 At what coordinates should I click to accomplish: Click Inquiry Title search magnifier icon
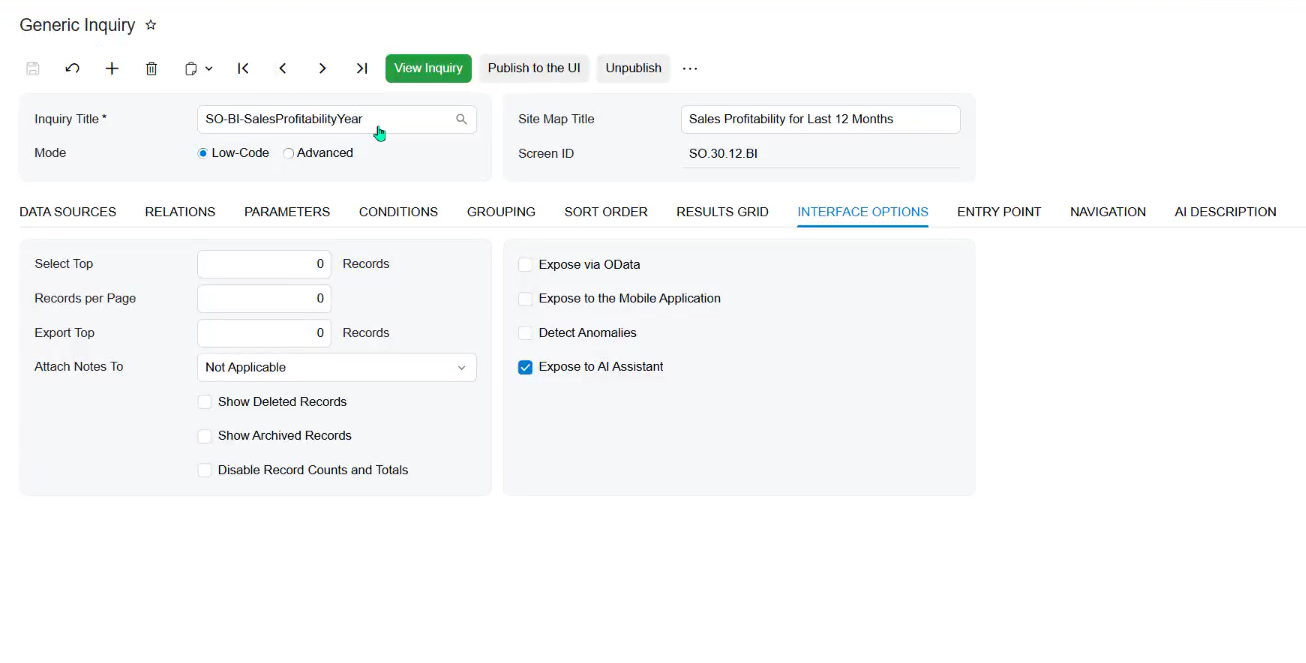click(461, 119)
